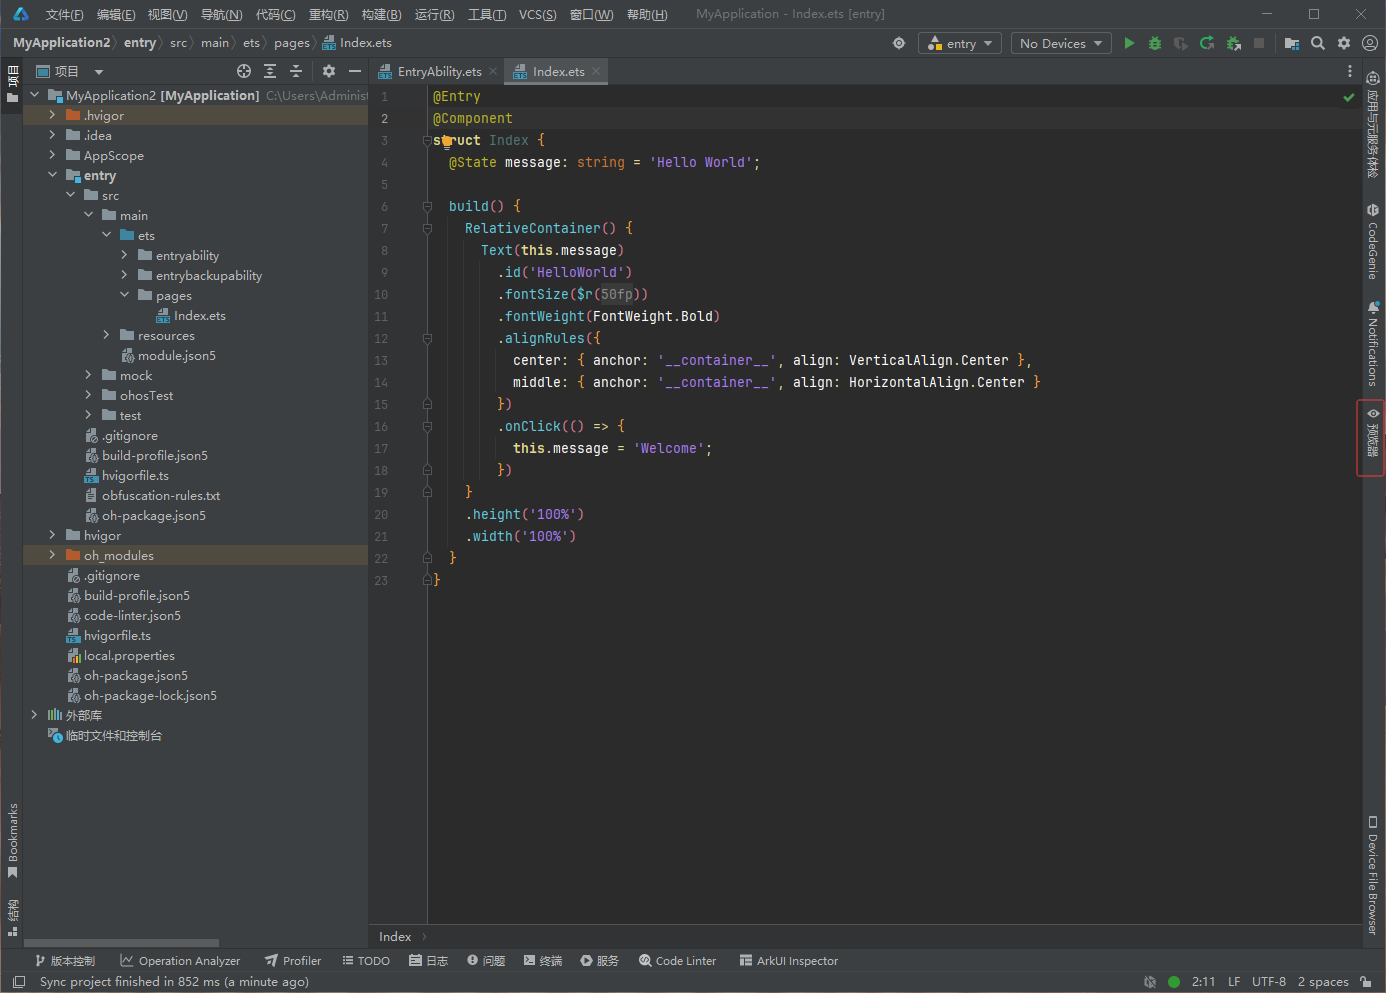Viewport: 1386px width, 993px height.
Task: Open editor tabs vertical dots menu
Action: [1350, 71]
